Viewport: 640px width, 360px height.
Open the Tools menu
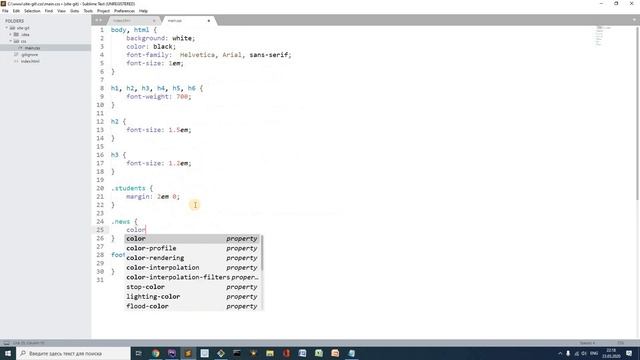click(x=88, y=11)
